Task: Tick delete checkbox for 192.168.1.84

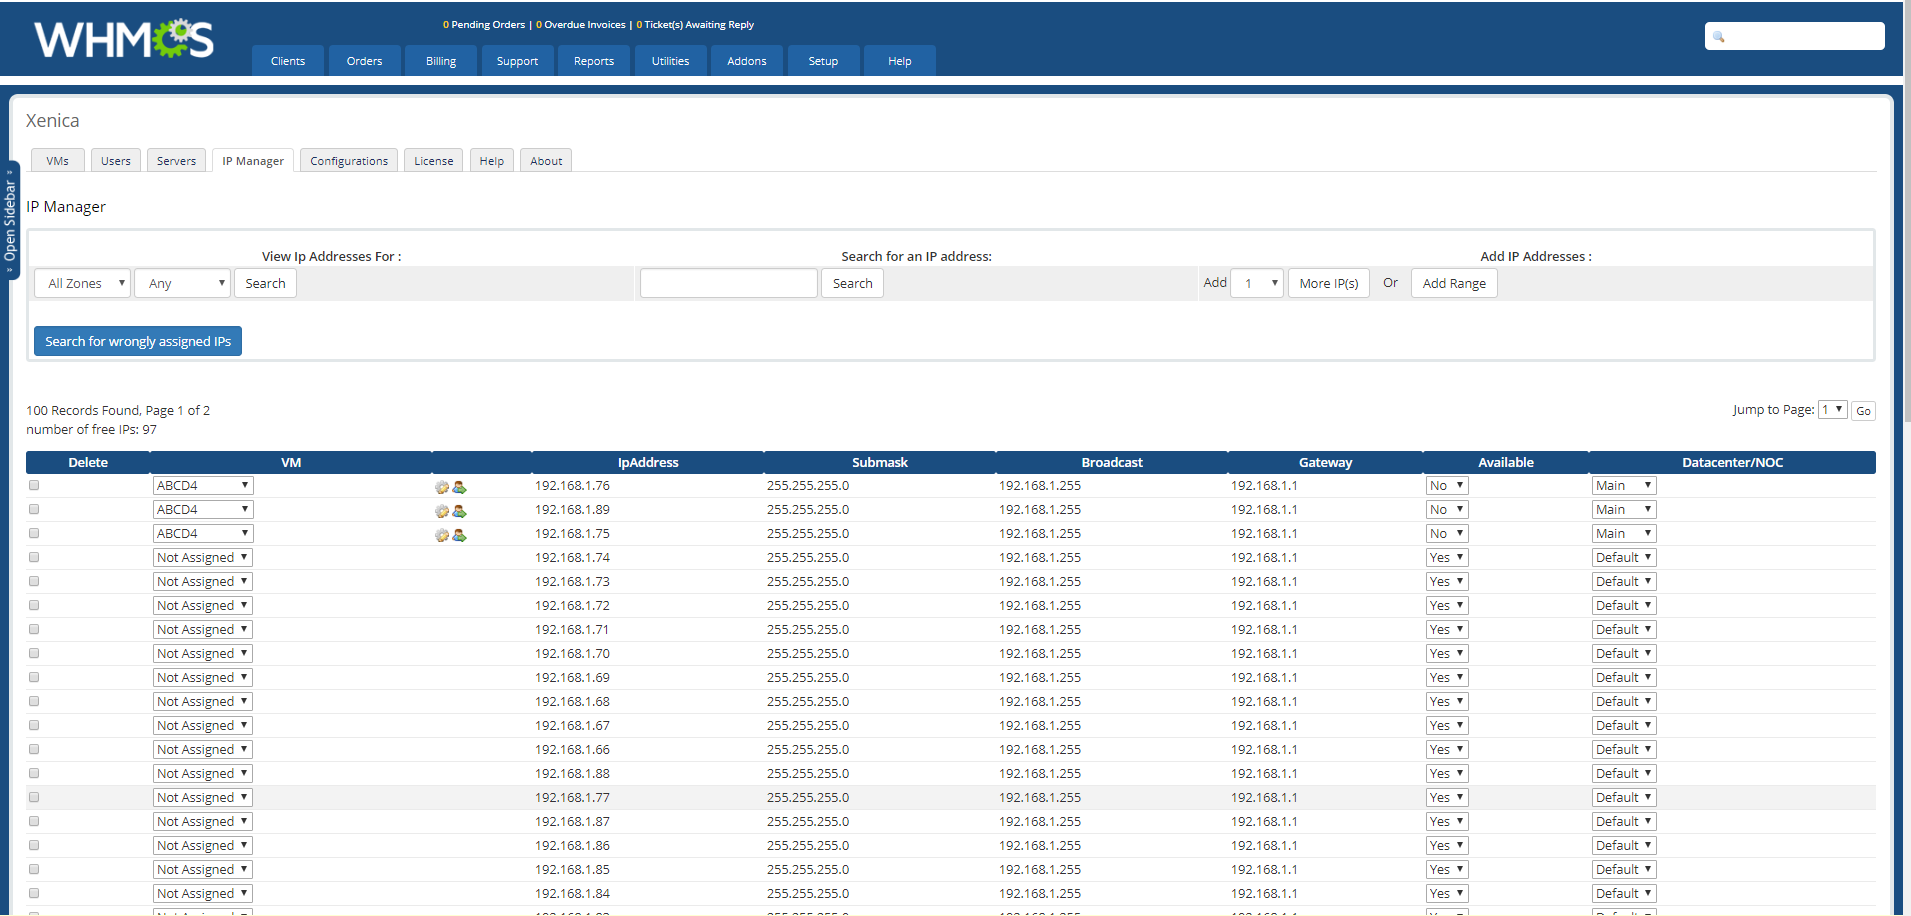Action: [x=34, y=893]
